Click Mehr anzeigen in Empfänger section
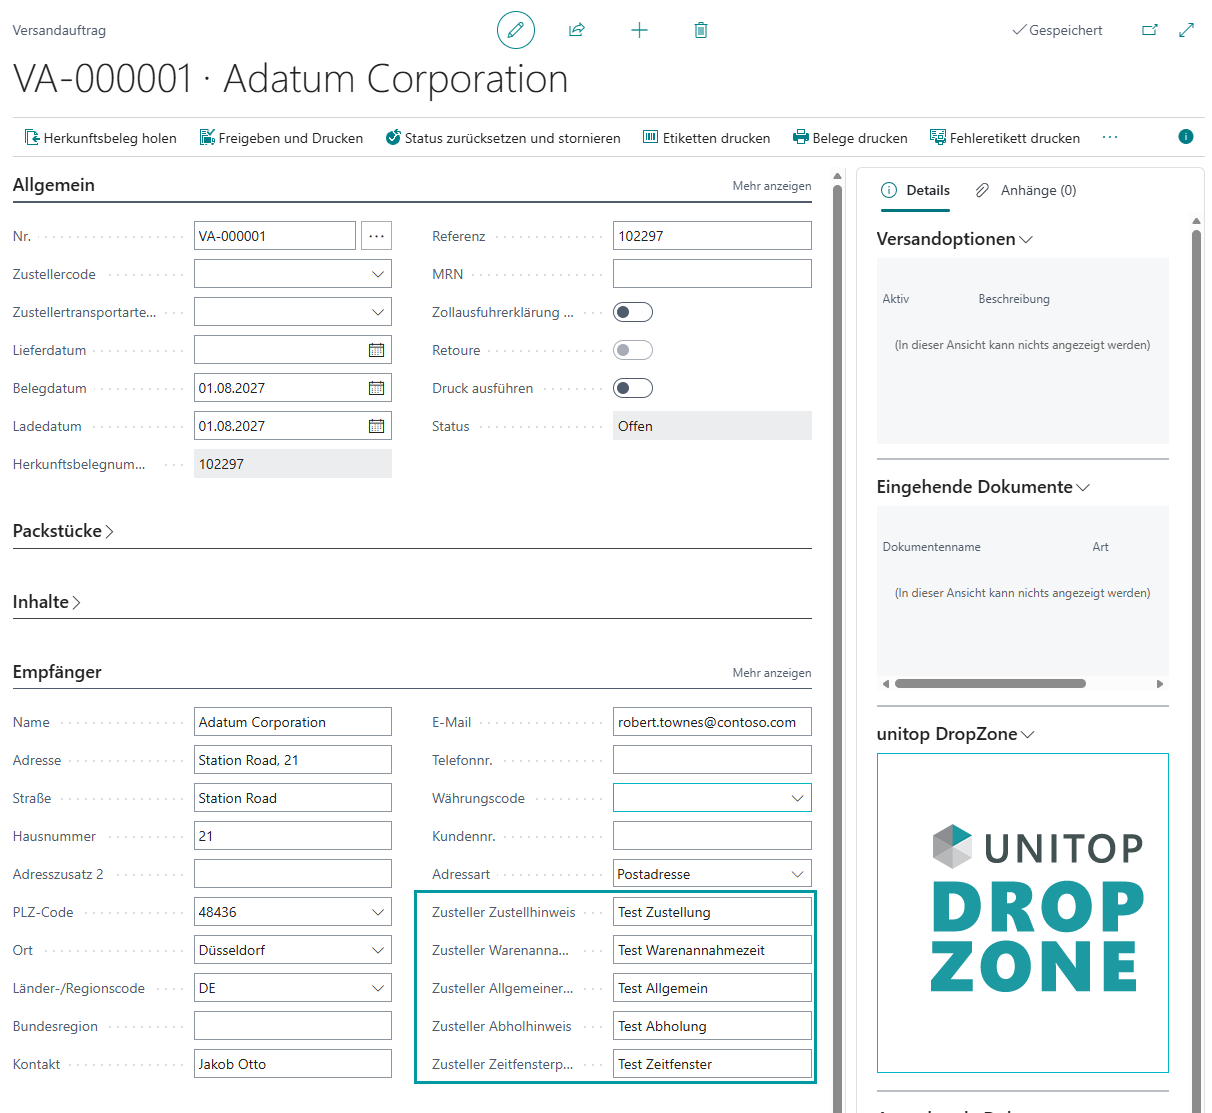This screenshot has height=1113, width=1212. pos(772,673)
